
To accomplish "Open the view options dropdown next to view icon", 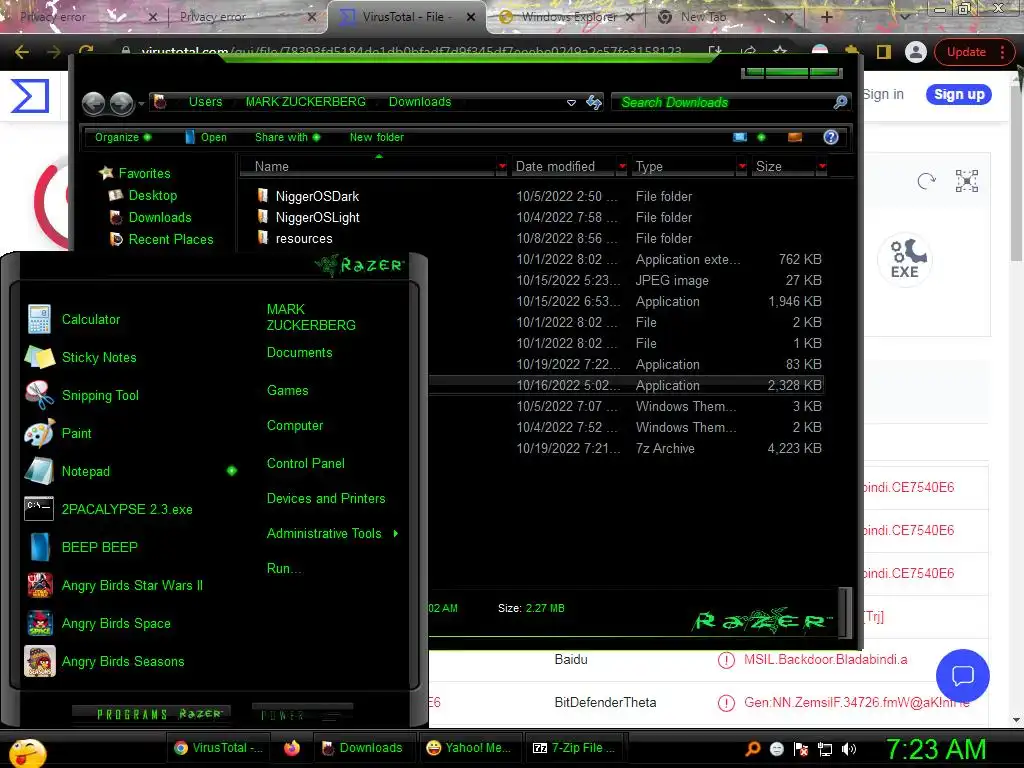I will (761, 136).
